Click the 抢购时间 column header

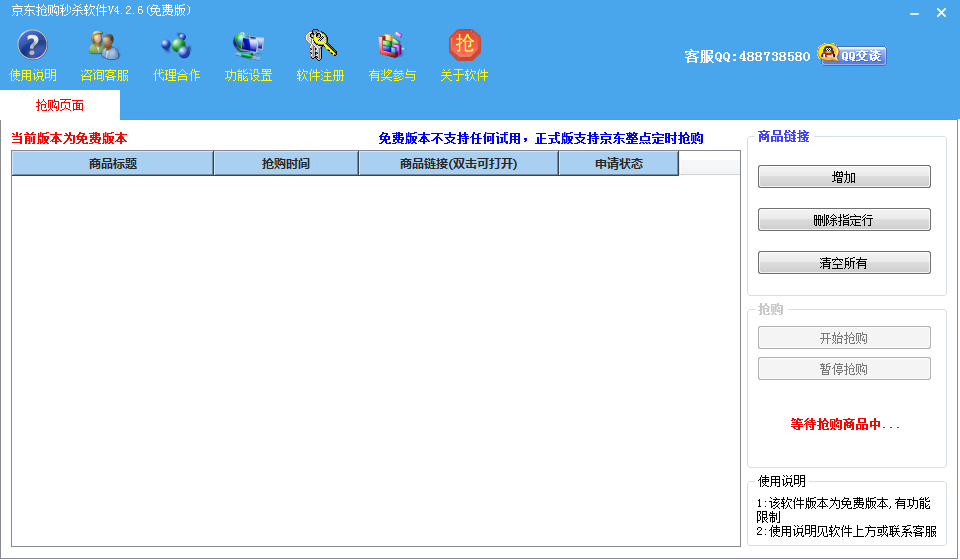click(286, 164)
